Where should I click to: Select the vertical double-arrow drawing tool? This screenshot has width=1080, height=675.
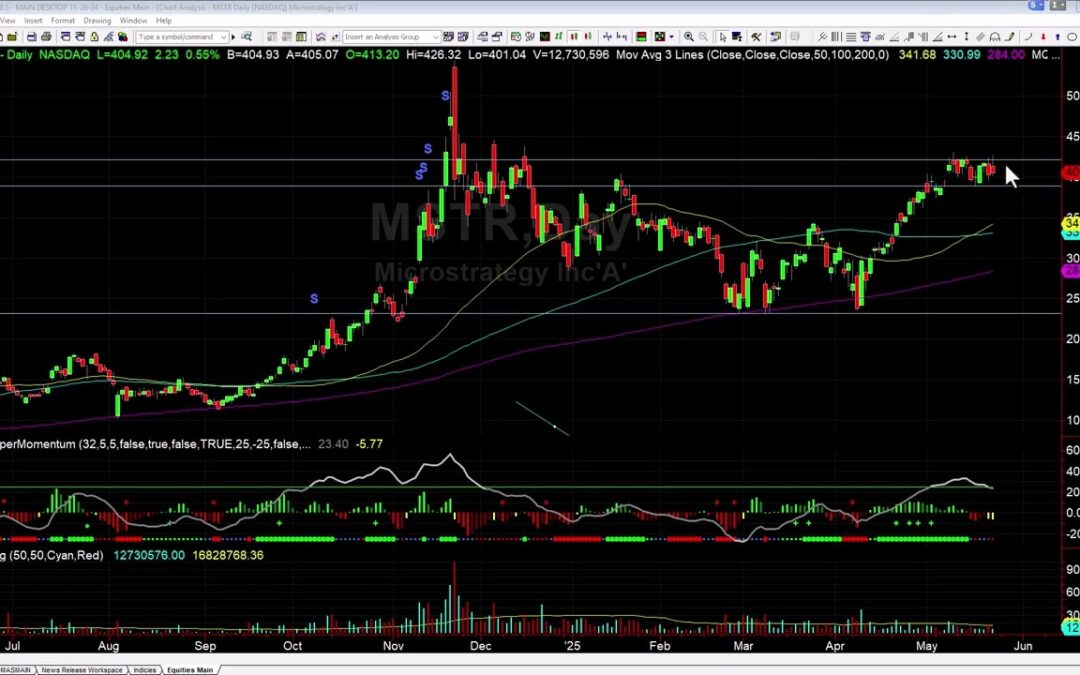coord(966,37)
